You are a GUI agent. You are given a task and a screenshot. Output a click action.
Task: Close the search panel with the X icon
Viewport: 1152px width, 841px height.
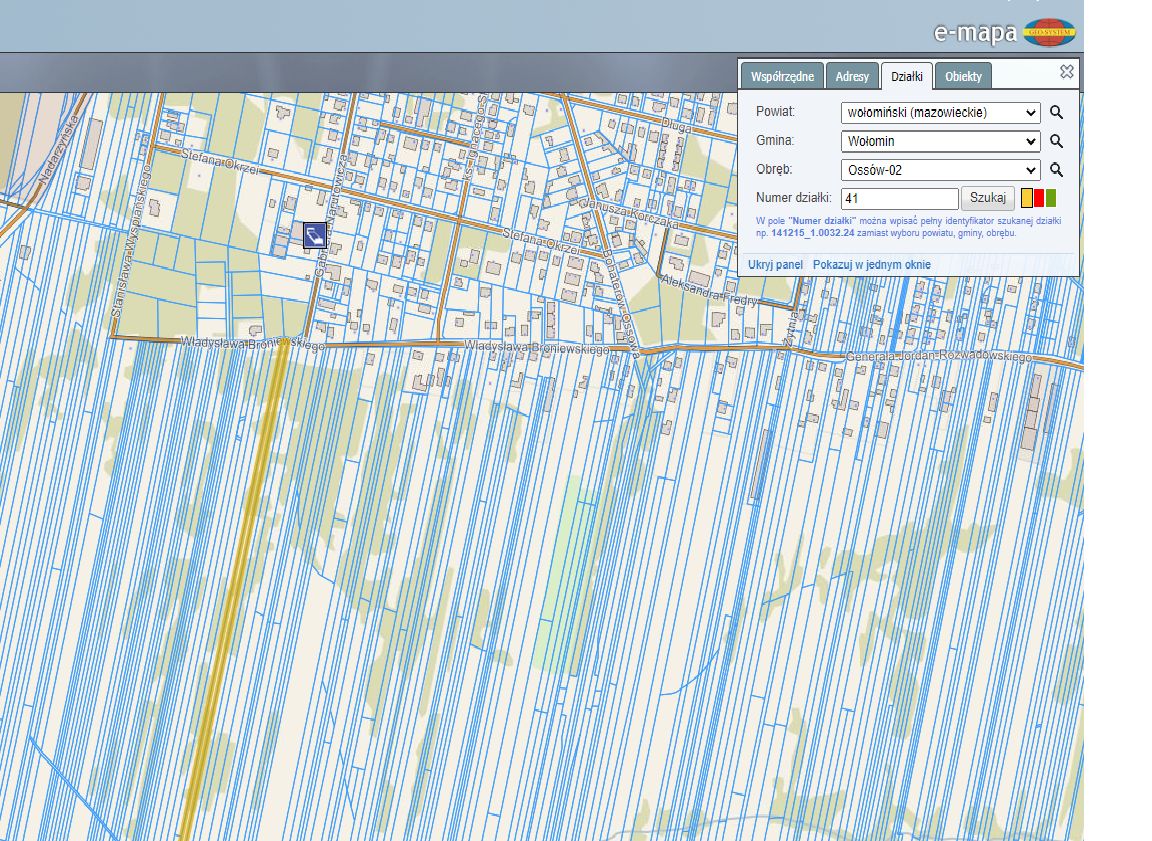(1067, 72)
